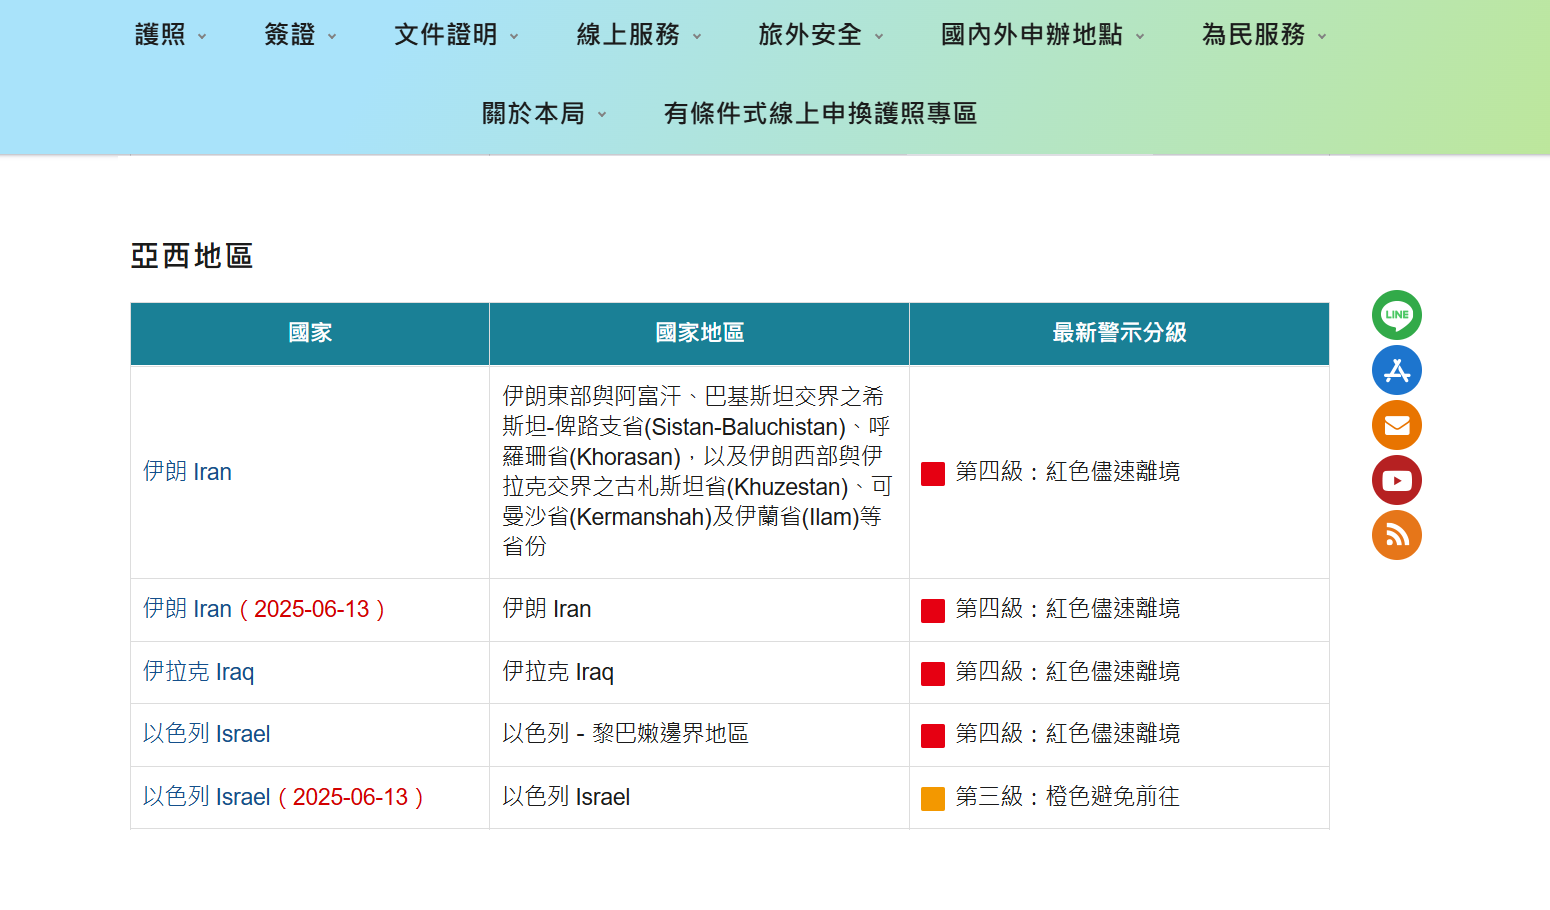This screenshot has height=910, width=1550.
Task: Open the 以色列 Israel link
Action: click(x=205, y=734)
